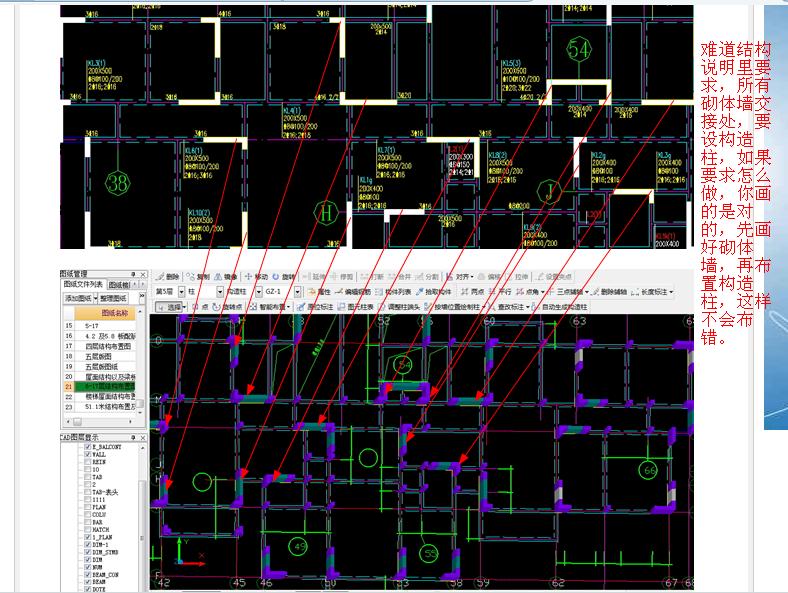Toggle the BEAM_CON layer checkbox
The width and height of the screenshot is (788, 593).
point(88,575)
